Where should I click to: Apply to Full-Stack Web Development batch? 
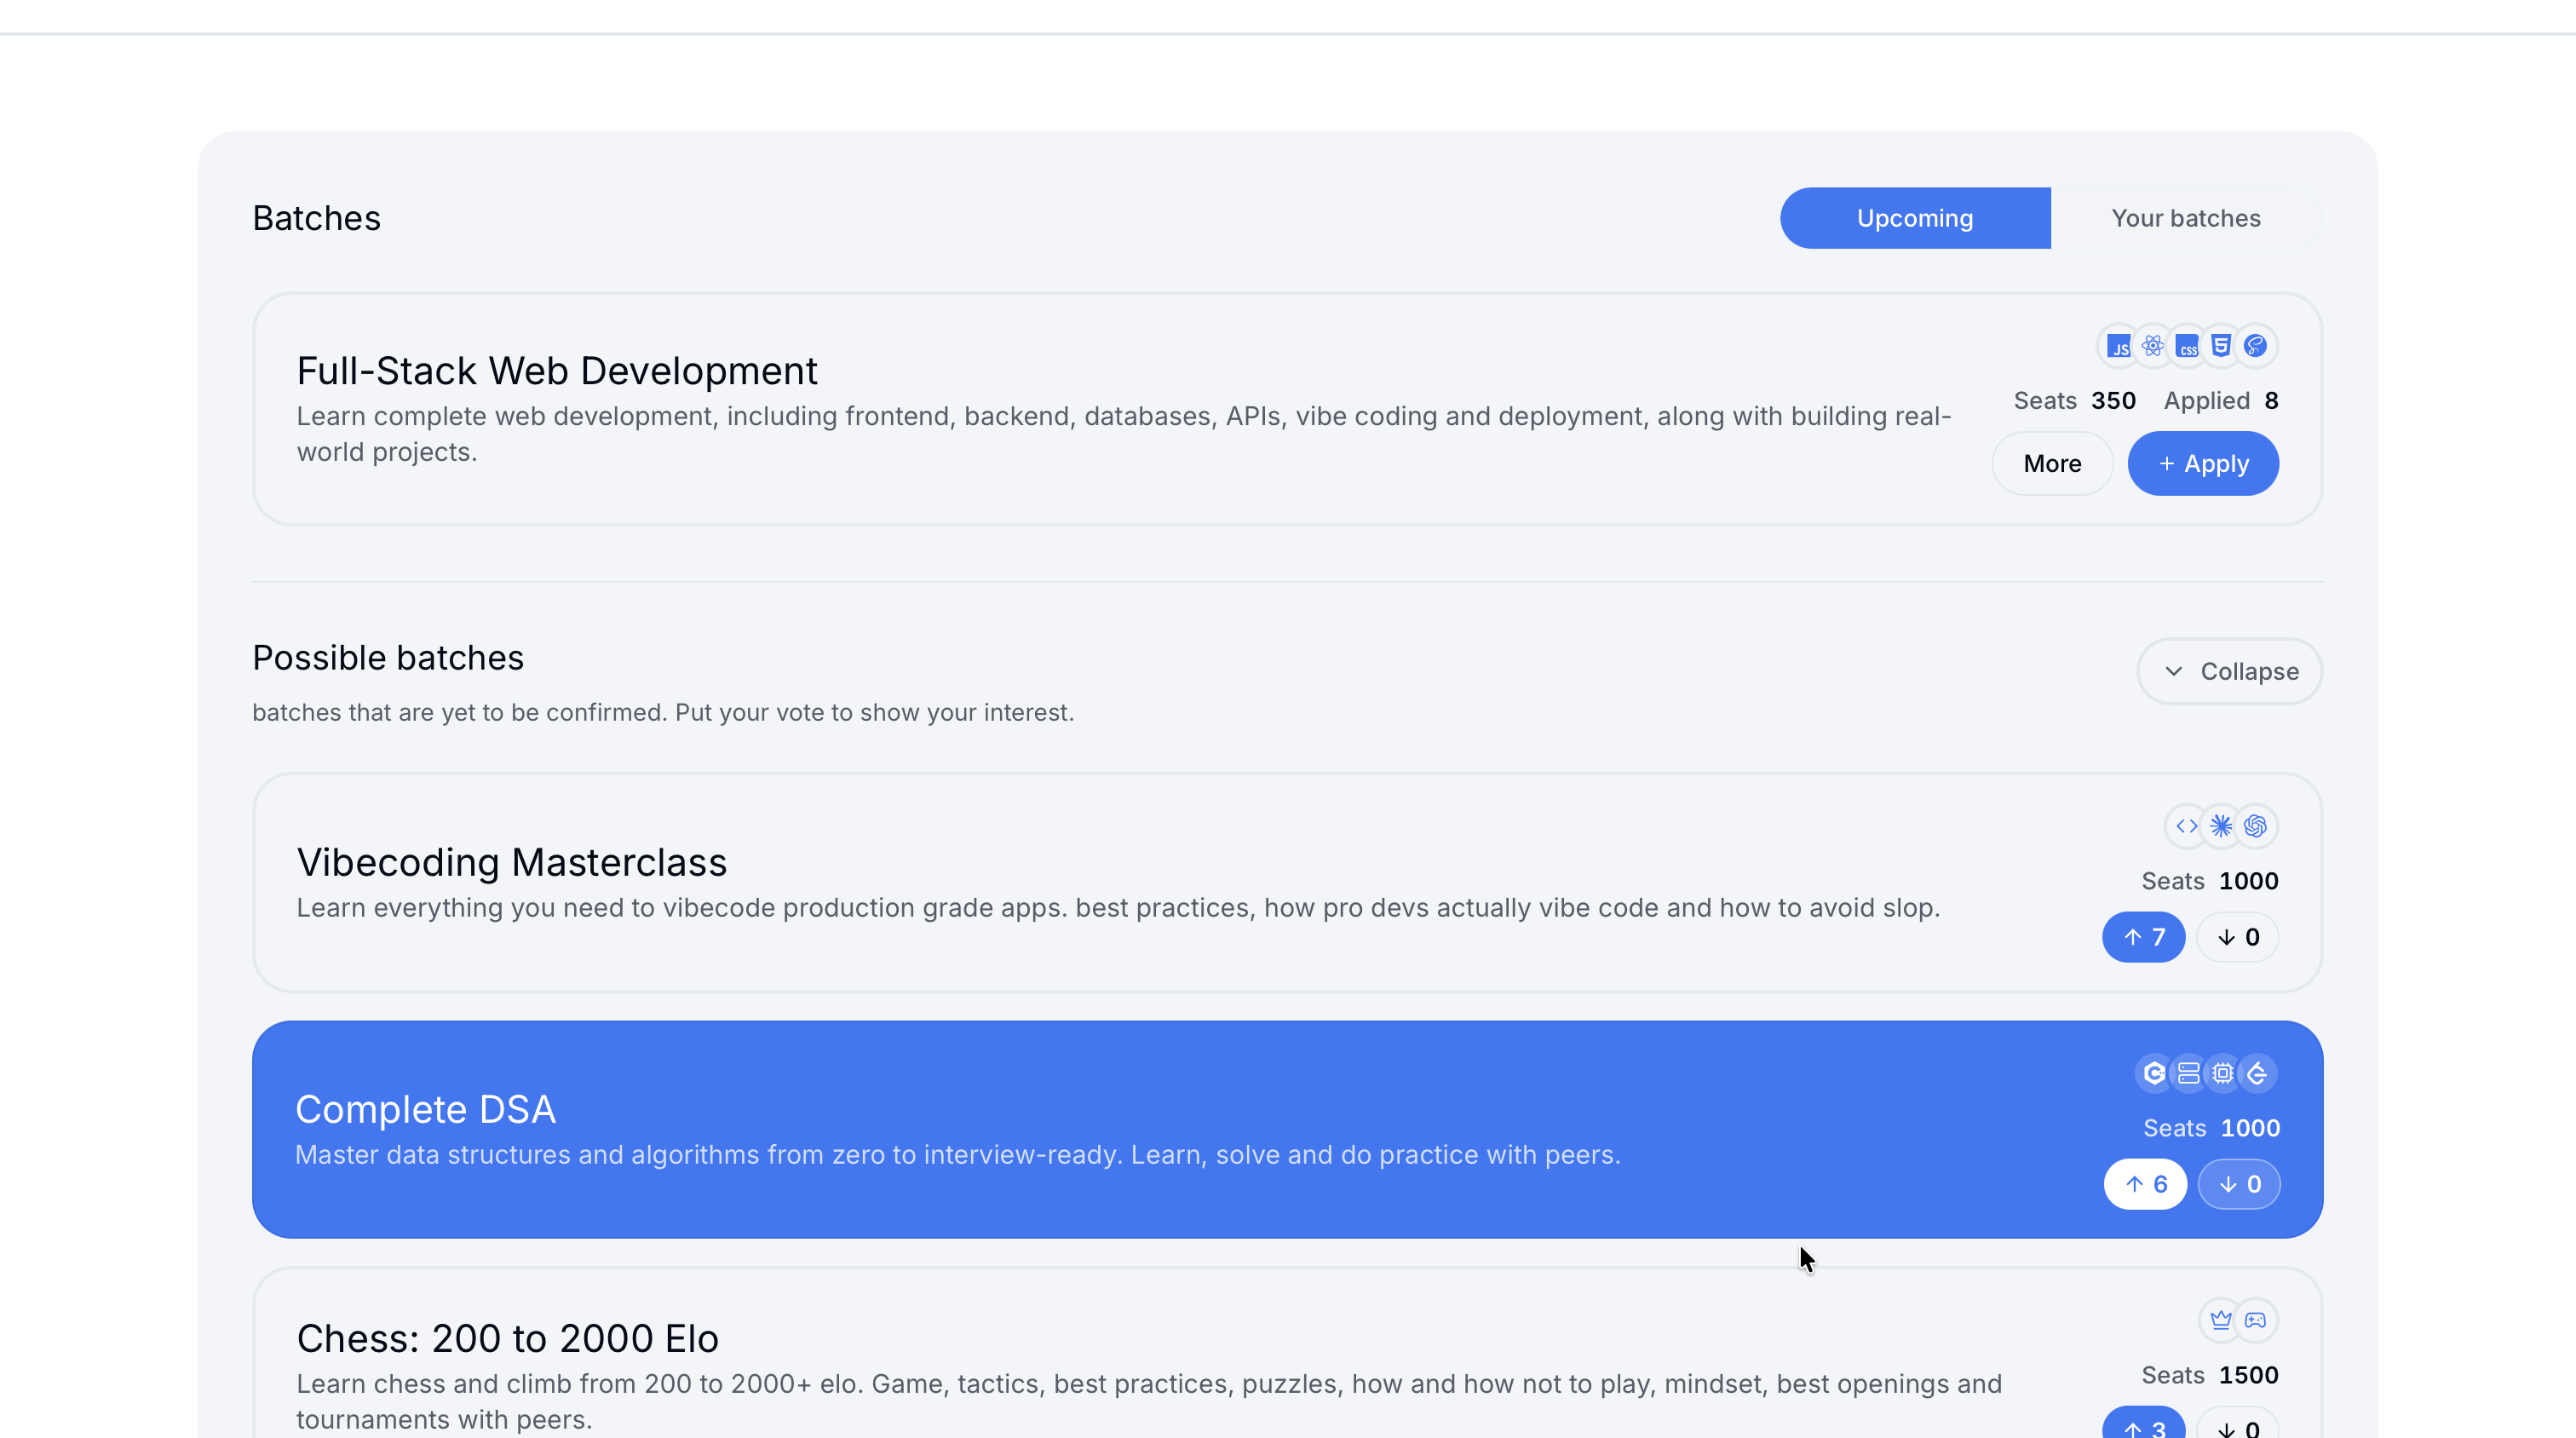click(2203, 463)
